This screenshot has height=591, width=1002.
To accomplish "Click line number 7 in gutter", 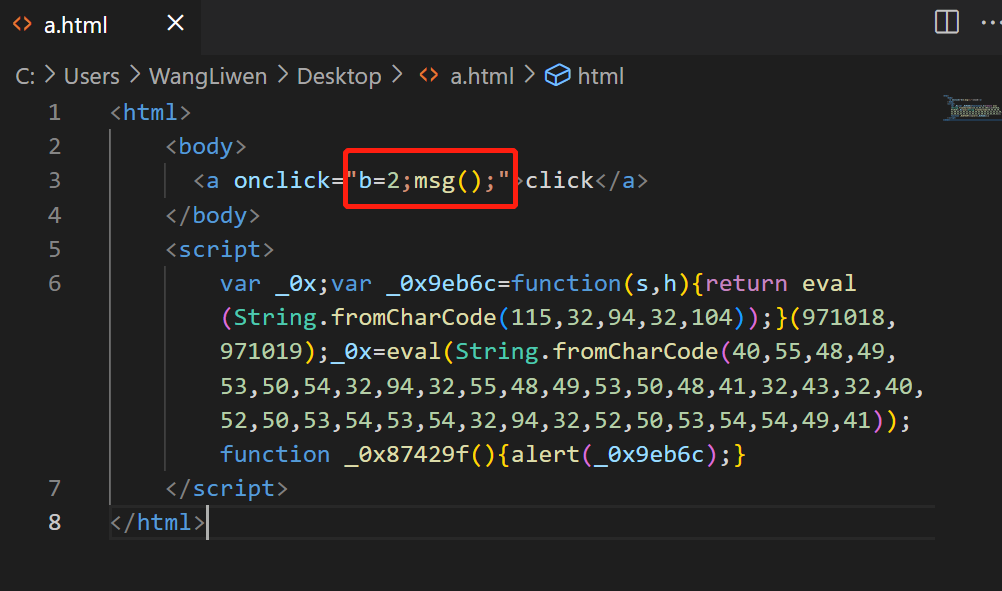I will tap(55, 489).
